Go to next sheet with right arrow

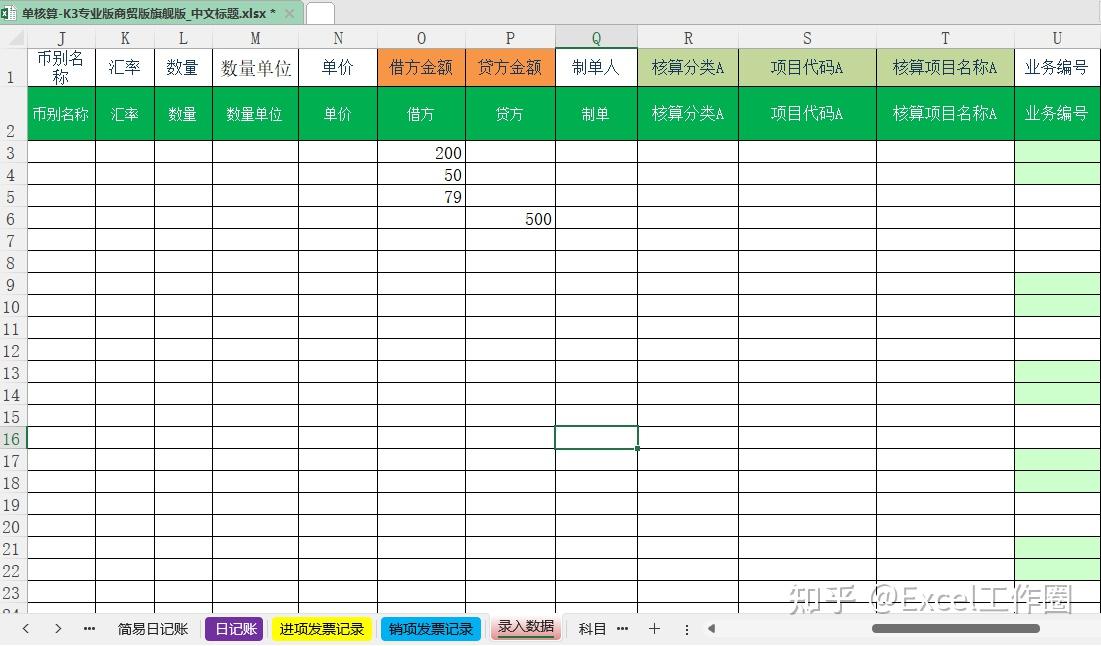pos(58,628)
